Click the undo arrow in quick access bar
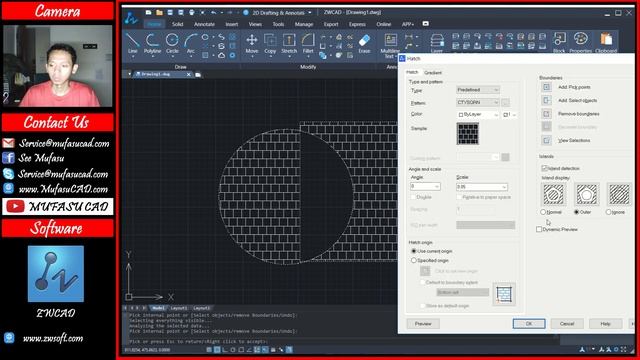The image size is (640, 360). point(213,13)
